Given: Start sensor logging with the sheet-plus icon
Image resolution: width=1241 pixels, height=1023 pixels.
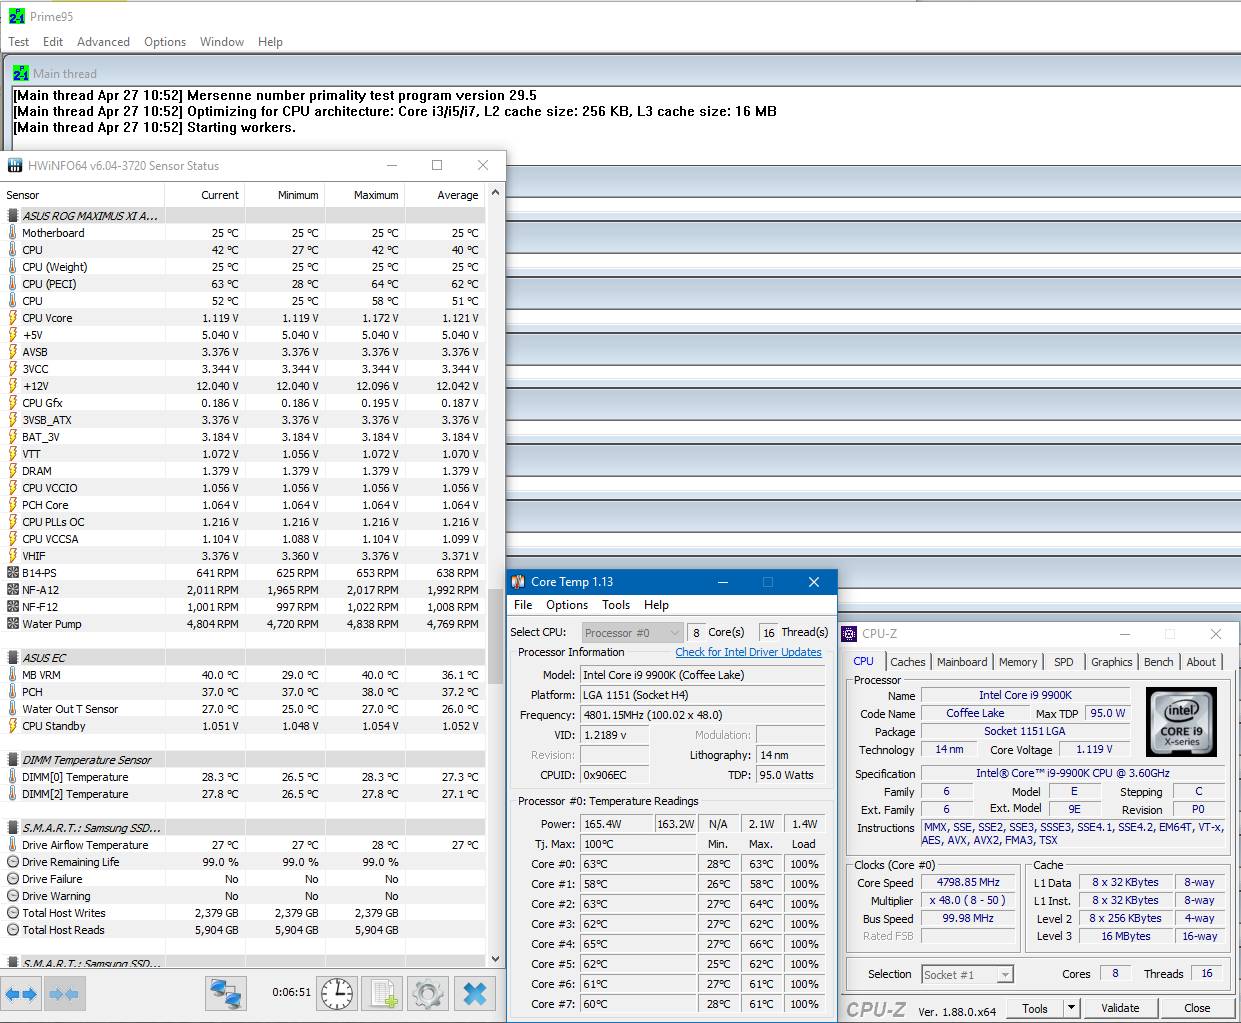Looking at the screenshot, I should [x=383, y=994].
